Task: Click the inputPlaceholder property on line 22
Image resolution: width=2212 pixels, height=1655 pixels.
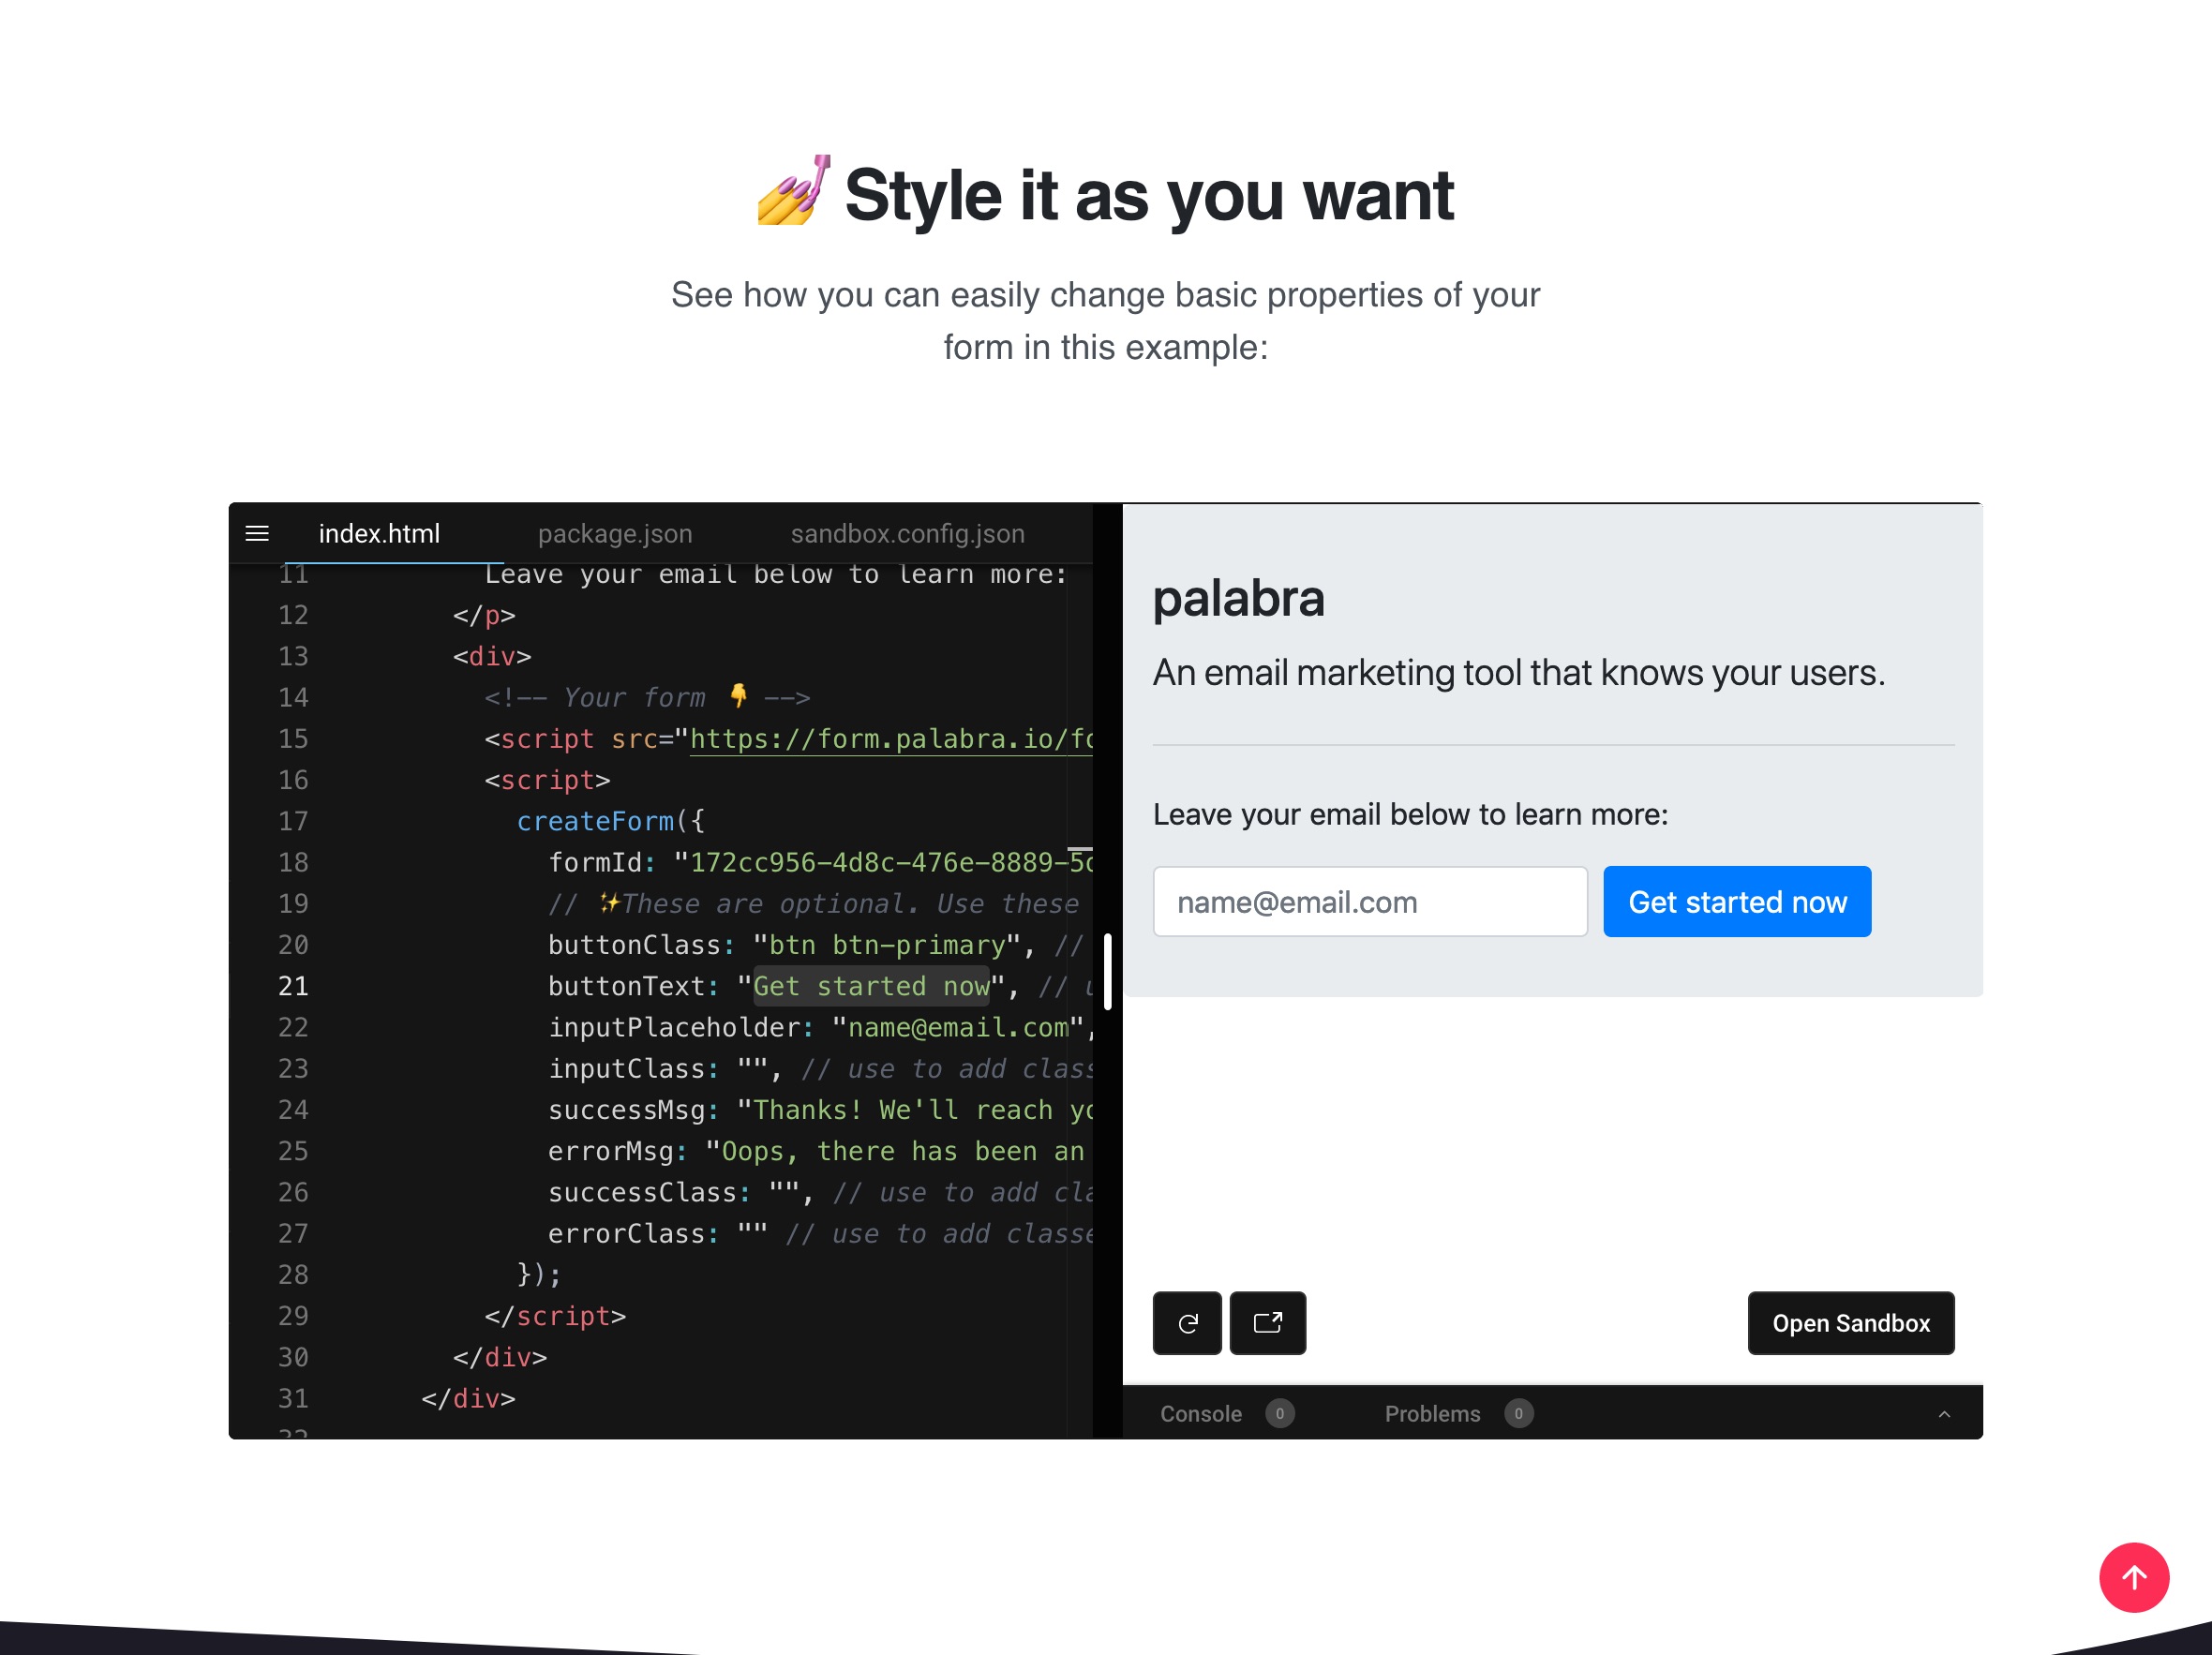Action: (x=674, y=1028)
